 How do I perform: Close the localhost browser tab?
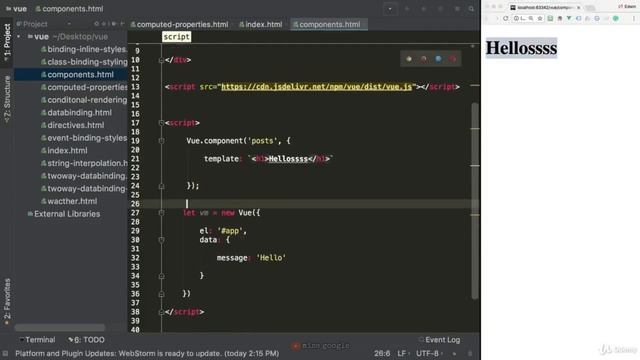point(578,7)
